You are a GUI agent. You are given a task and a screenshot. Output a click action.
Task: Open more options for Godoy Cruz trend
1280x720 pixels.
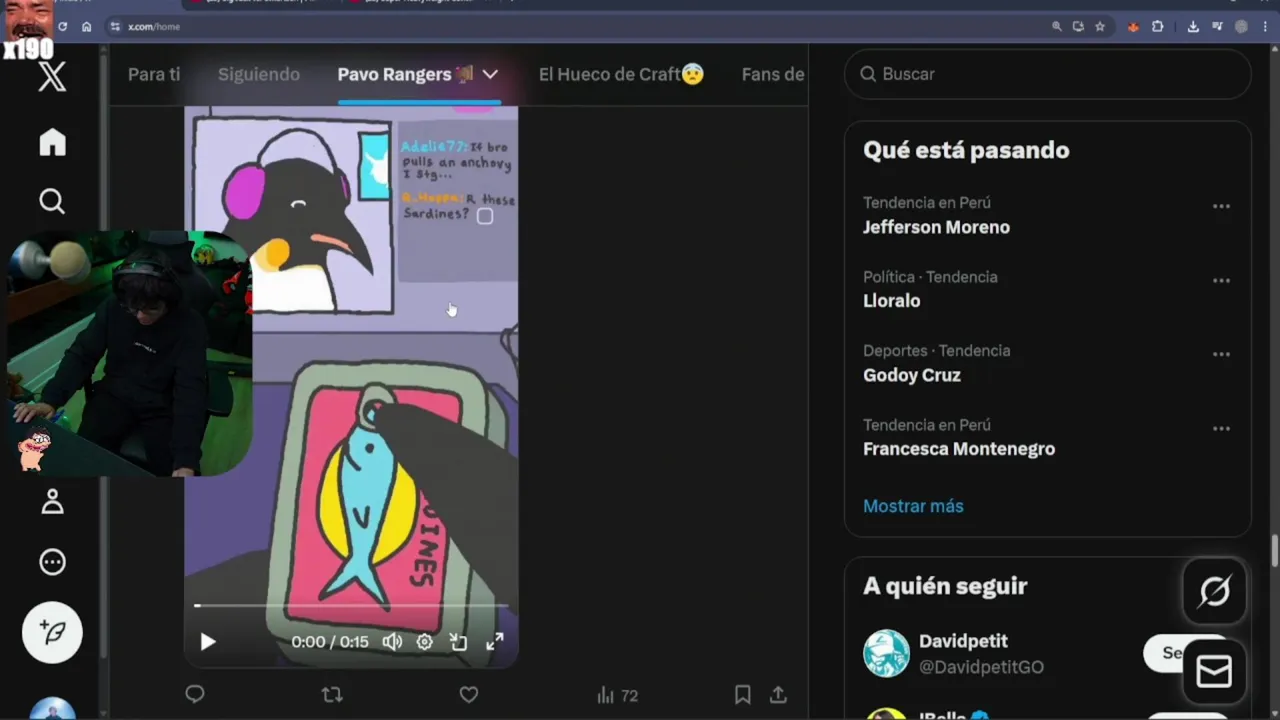(1221, 354)
